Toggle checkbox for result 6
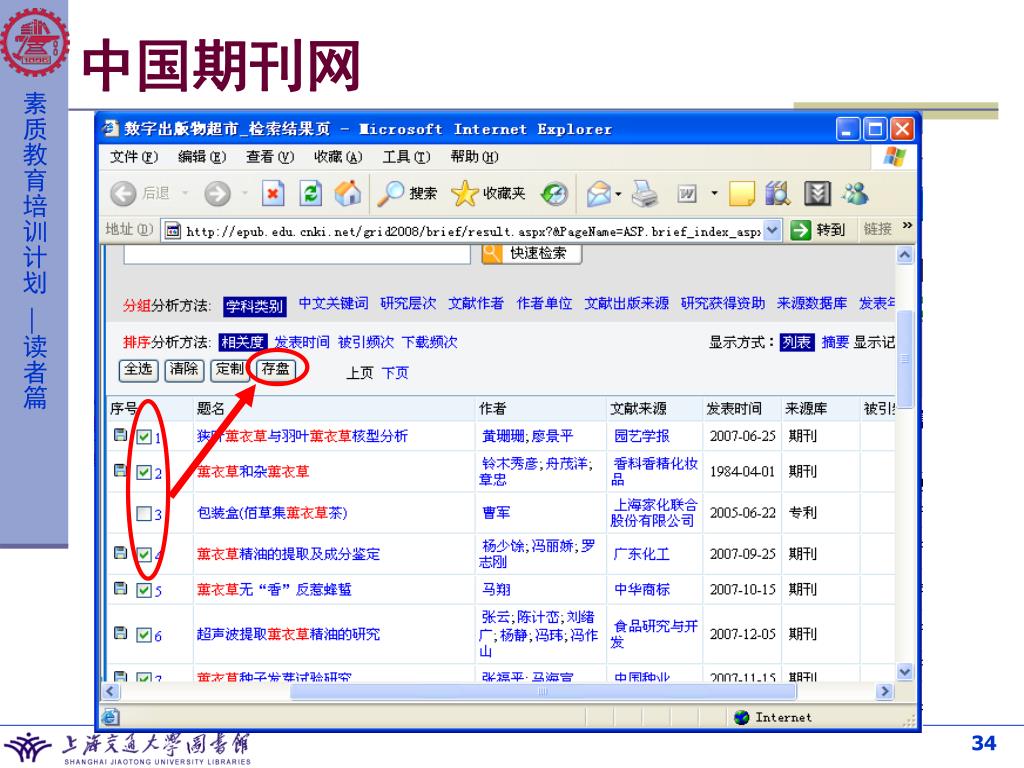 (144, 635)
